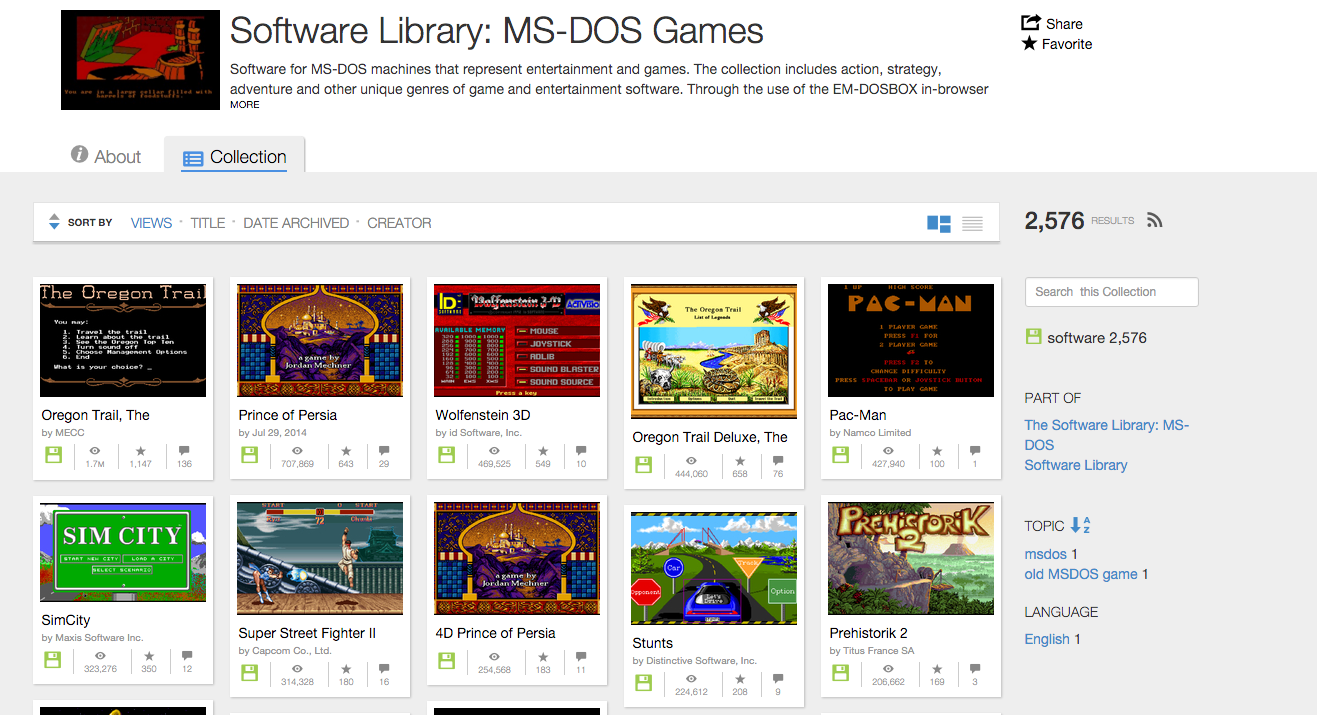
Task: Click the TOPIC alphabetical sort icon
Action: [x=1080, y=525]
